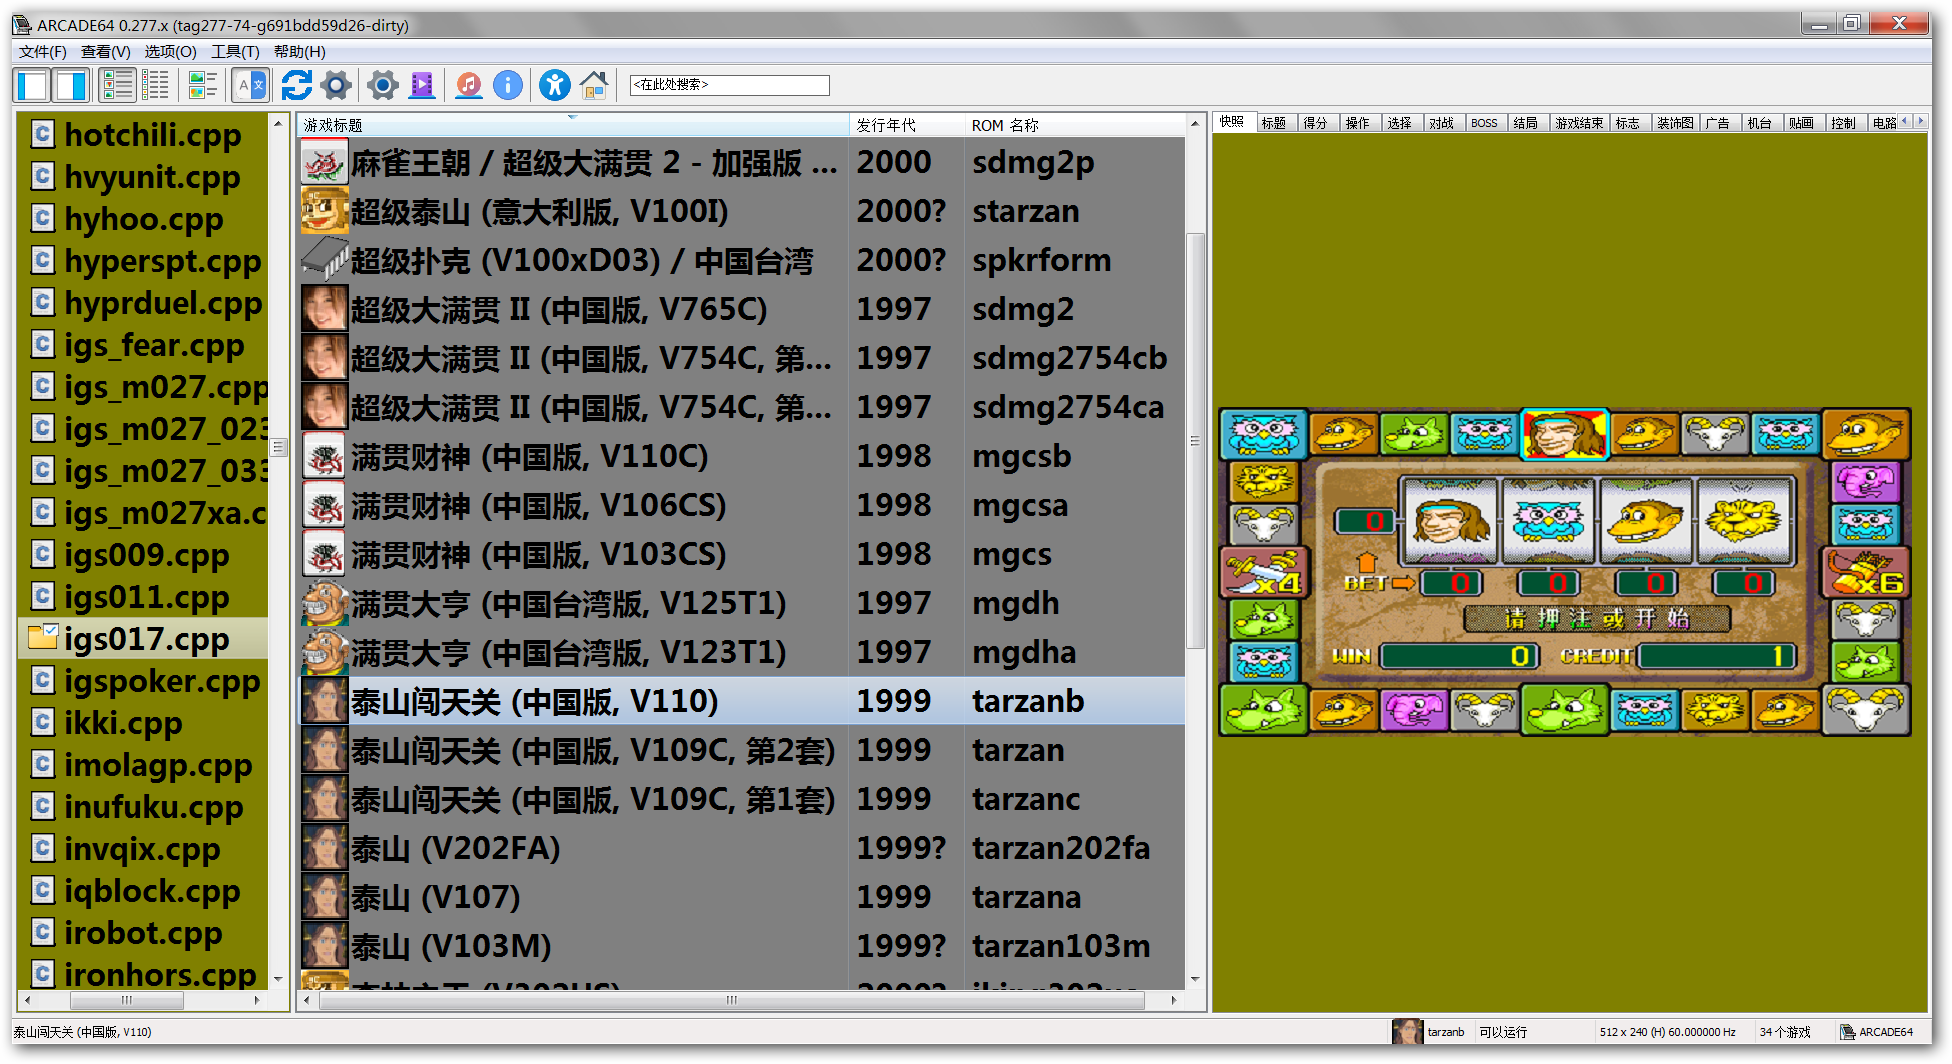This screenshot has width=1952, height=1064.
Task: Click the mgdha game icon
Action: click(x=325, y=652)
